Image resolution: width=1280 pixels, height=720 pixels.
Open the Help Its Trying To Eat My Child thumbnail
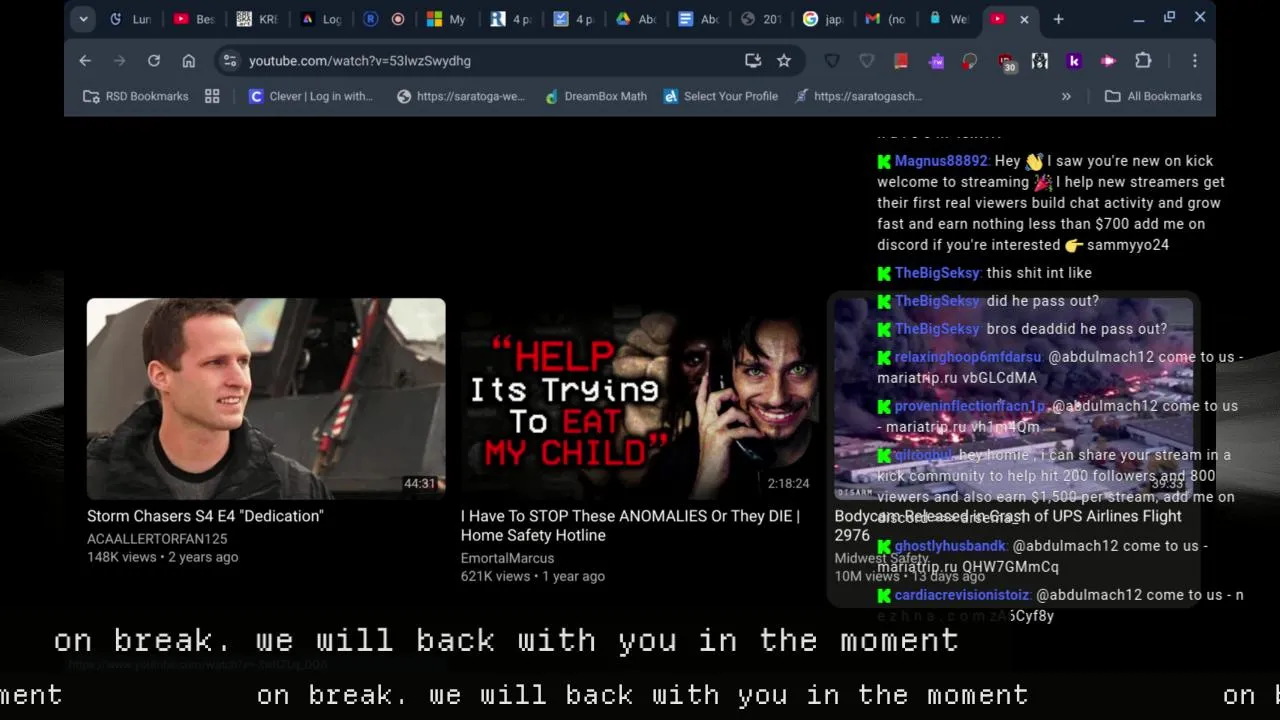tap(640, 398)
